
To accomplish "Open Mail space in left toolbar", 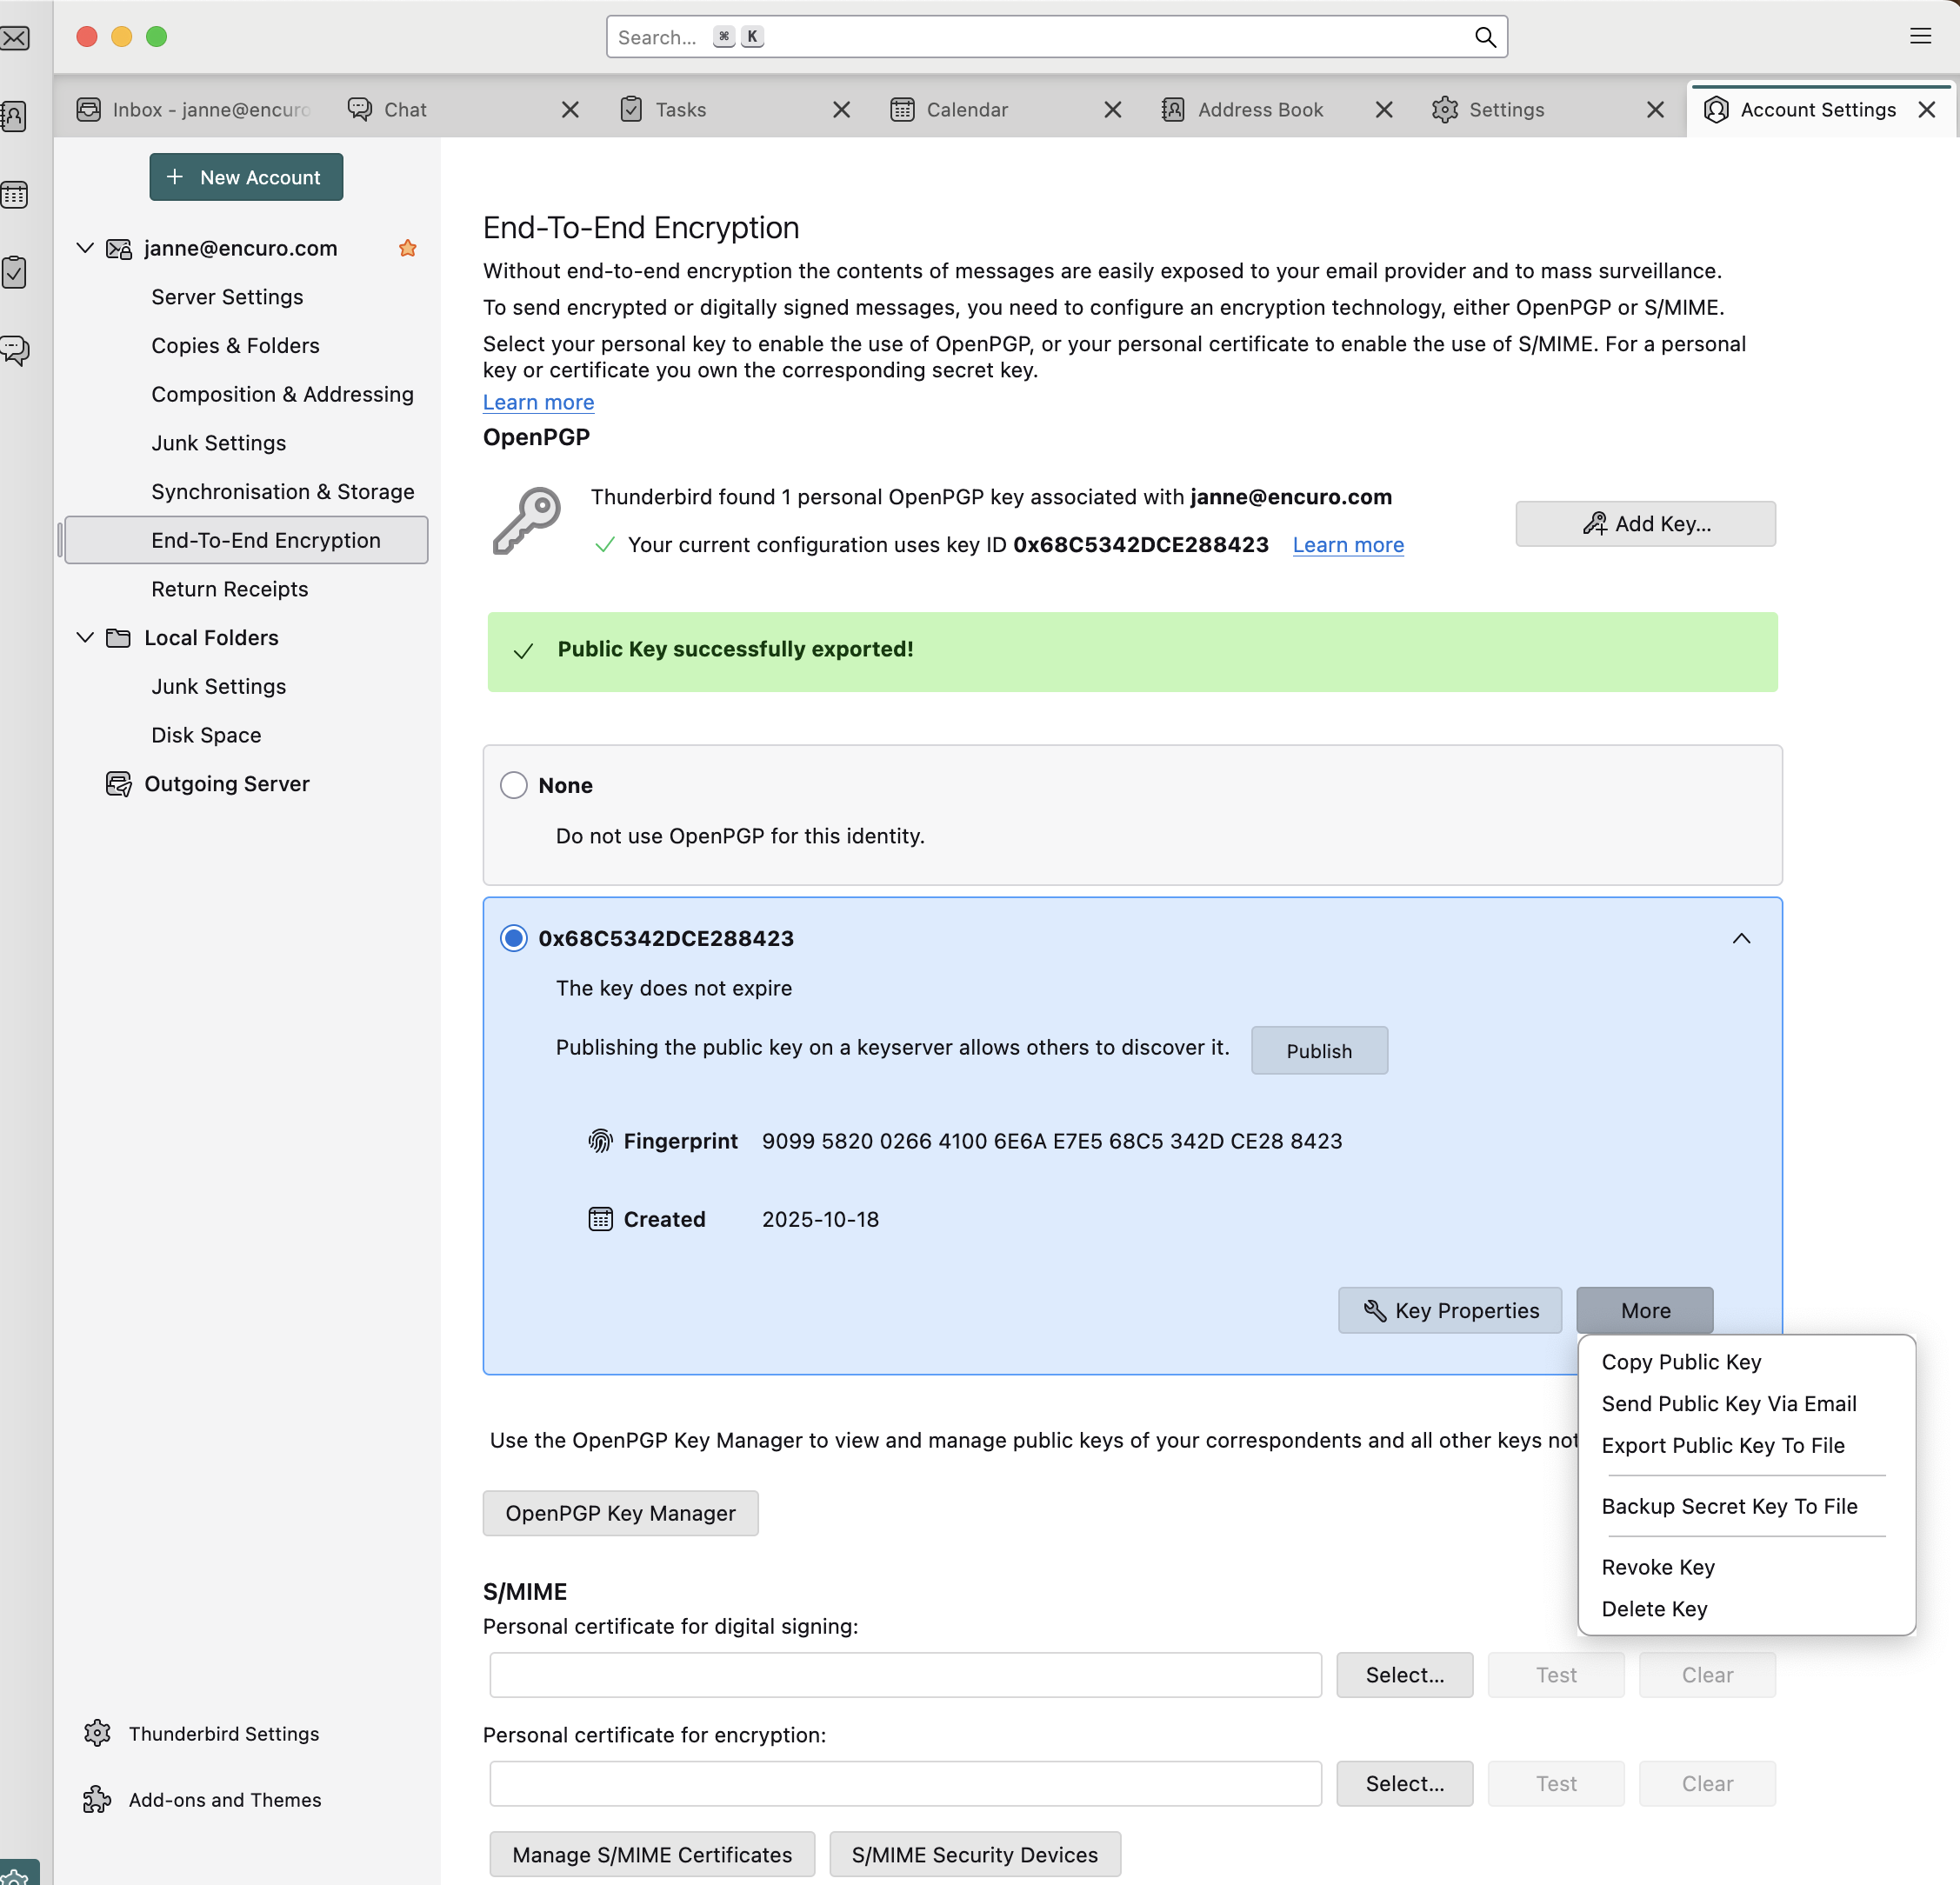I will click(15, 38).
